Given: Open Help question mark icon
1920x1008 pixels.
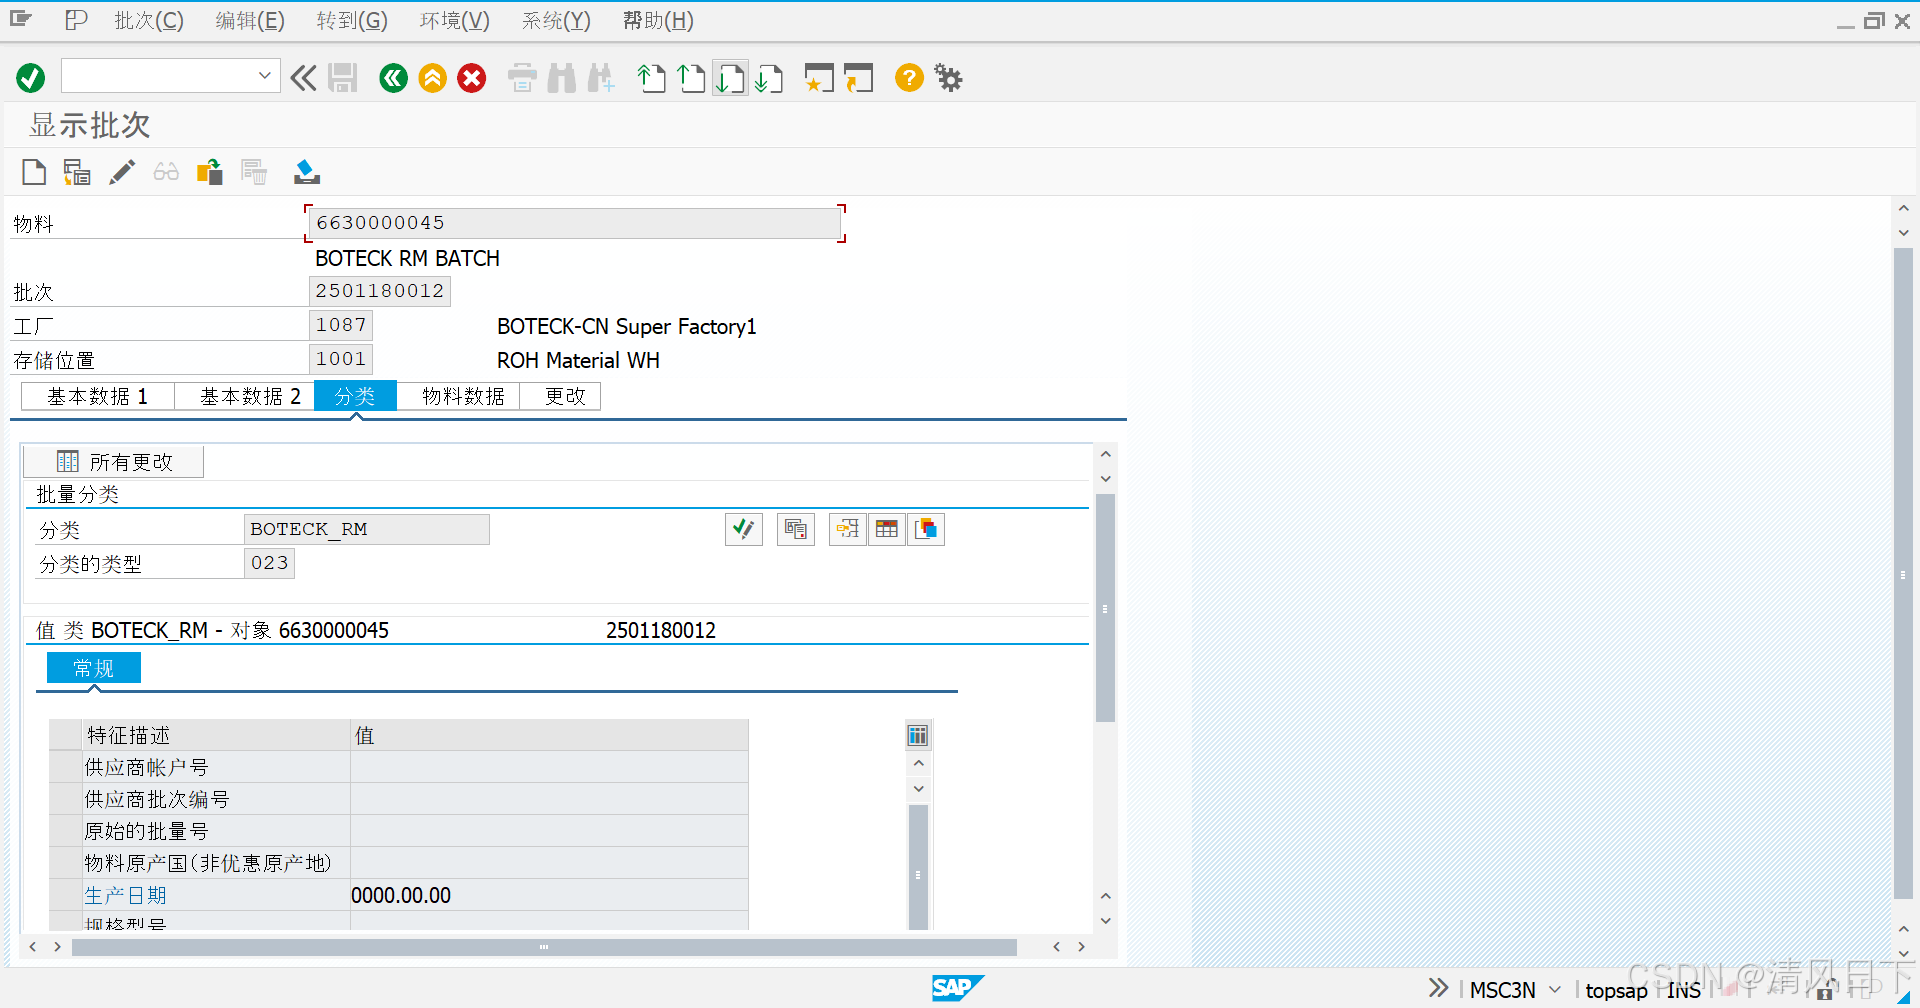Looking at the screenshot, I should click(909, 78).
